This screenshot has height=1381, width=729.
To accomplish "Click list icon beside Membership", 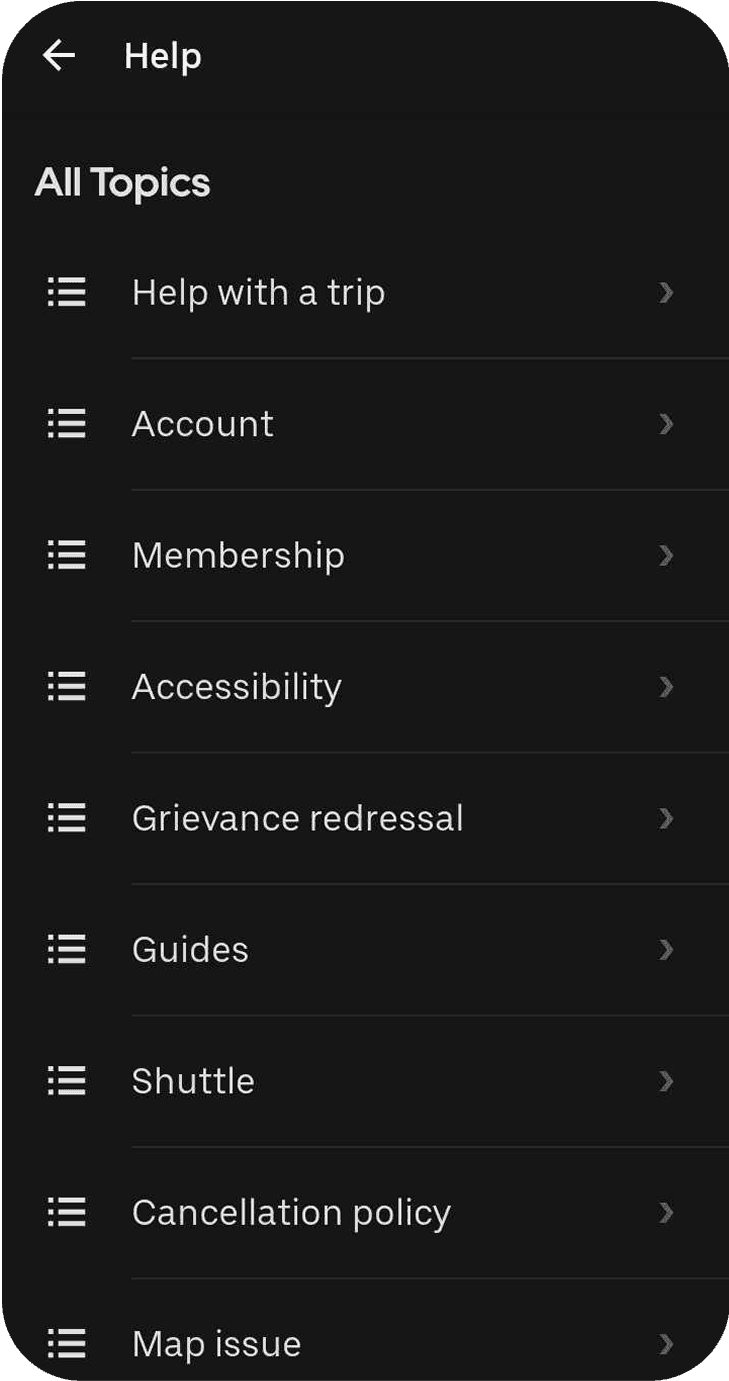I will tap(67, 555).
